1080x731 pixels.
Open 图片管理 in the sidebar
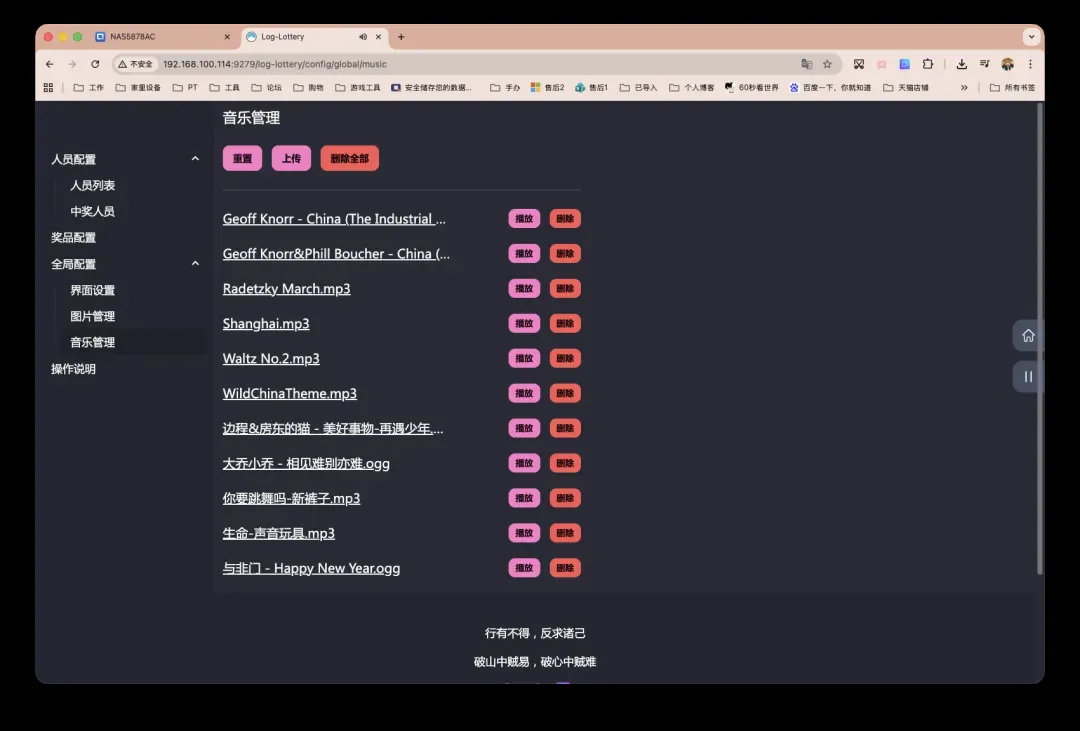(92, 316)
